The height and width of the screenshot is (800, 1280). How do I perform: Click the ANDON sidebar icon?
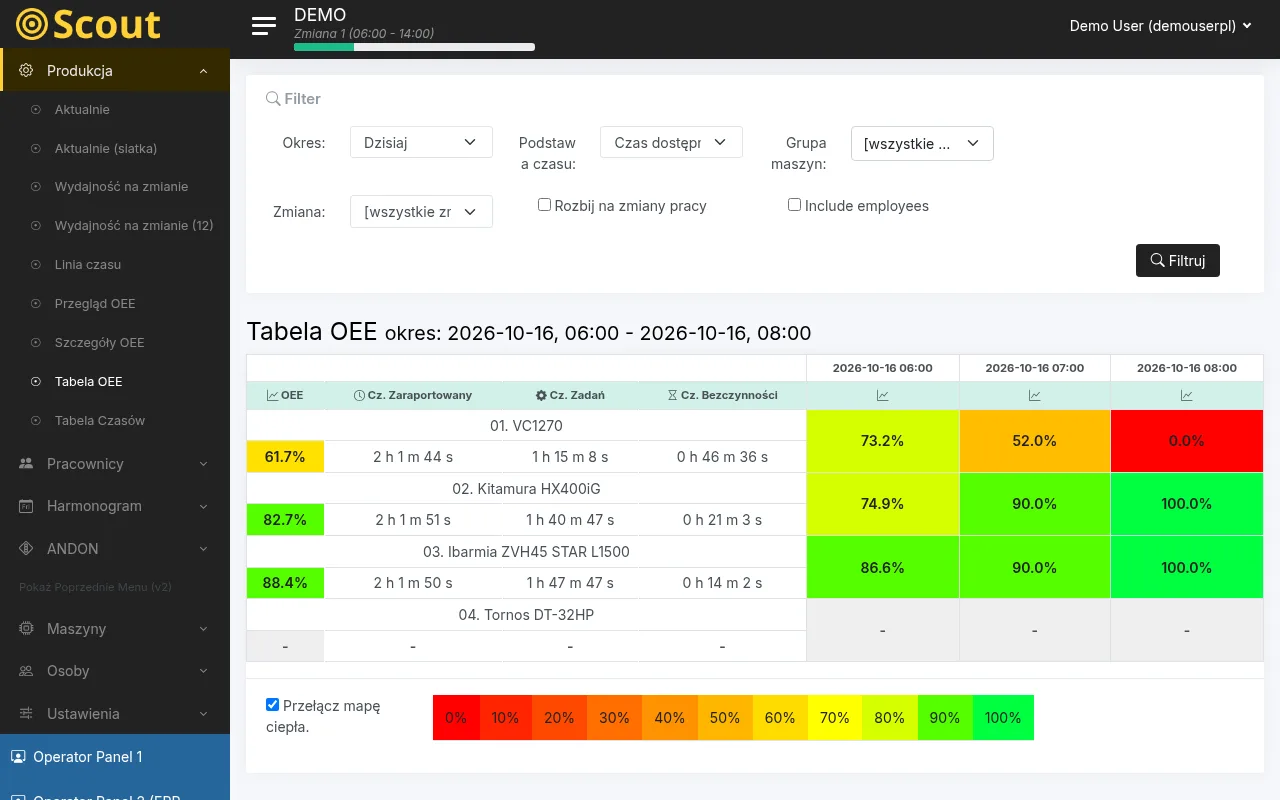(26, 549)
